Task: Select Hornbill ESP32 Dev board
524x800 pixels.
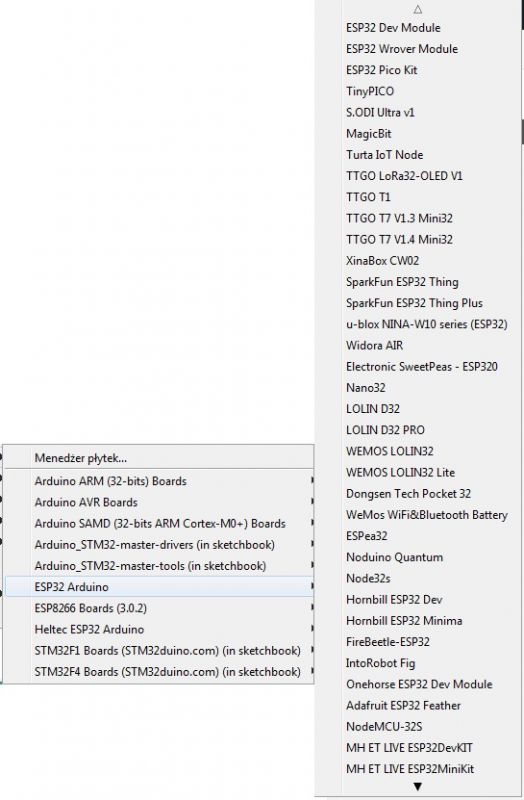Action: [418, 599]
